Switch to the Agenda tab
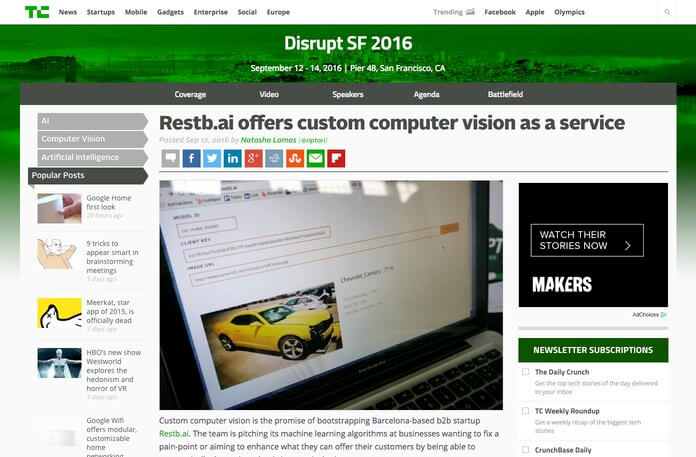 427,94
